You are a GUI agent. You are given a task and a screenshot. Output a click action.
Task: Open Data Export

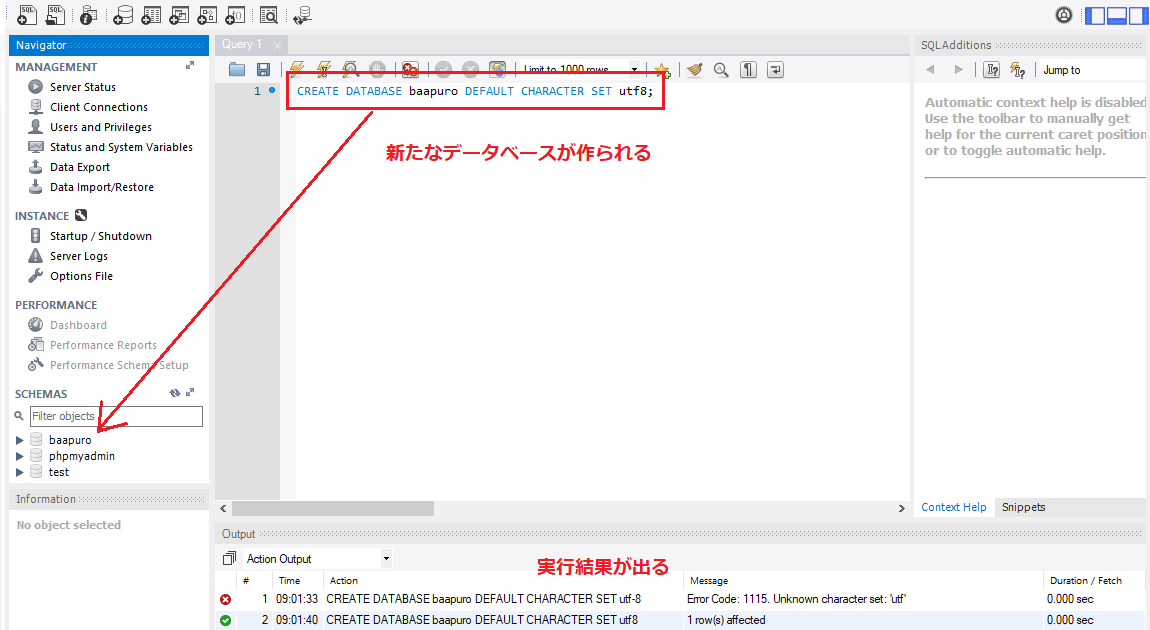(79, 167)
